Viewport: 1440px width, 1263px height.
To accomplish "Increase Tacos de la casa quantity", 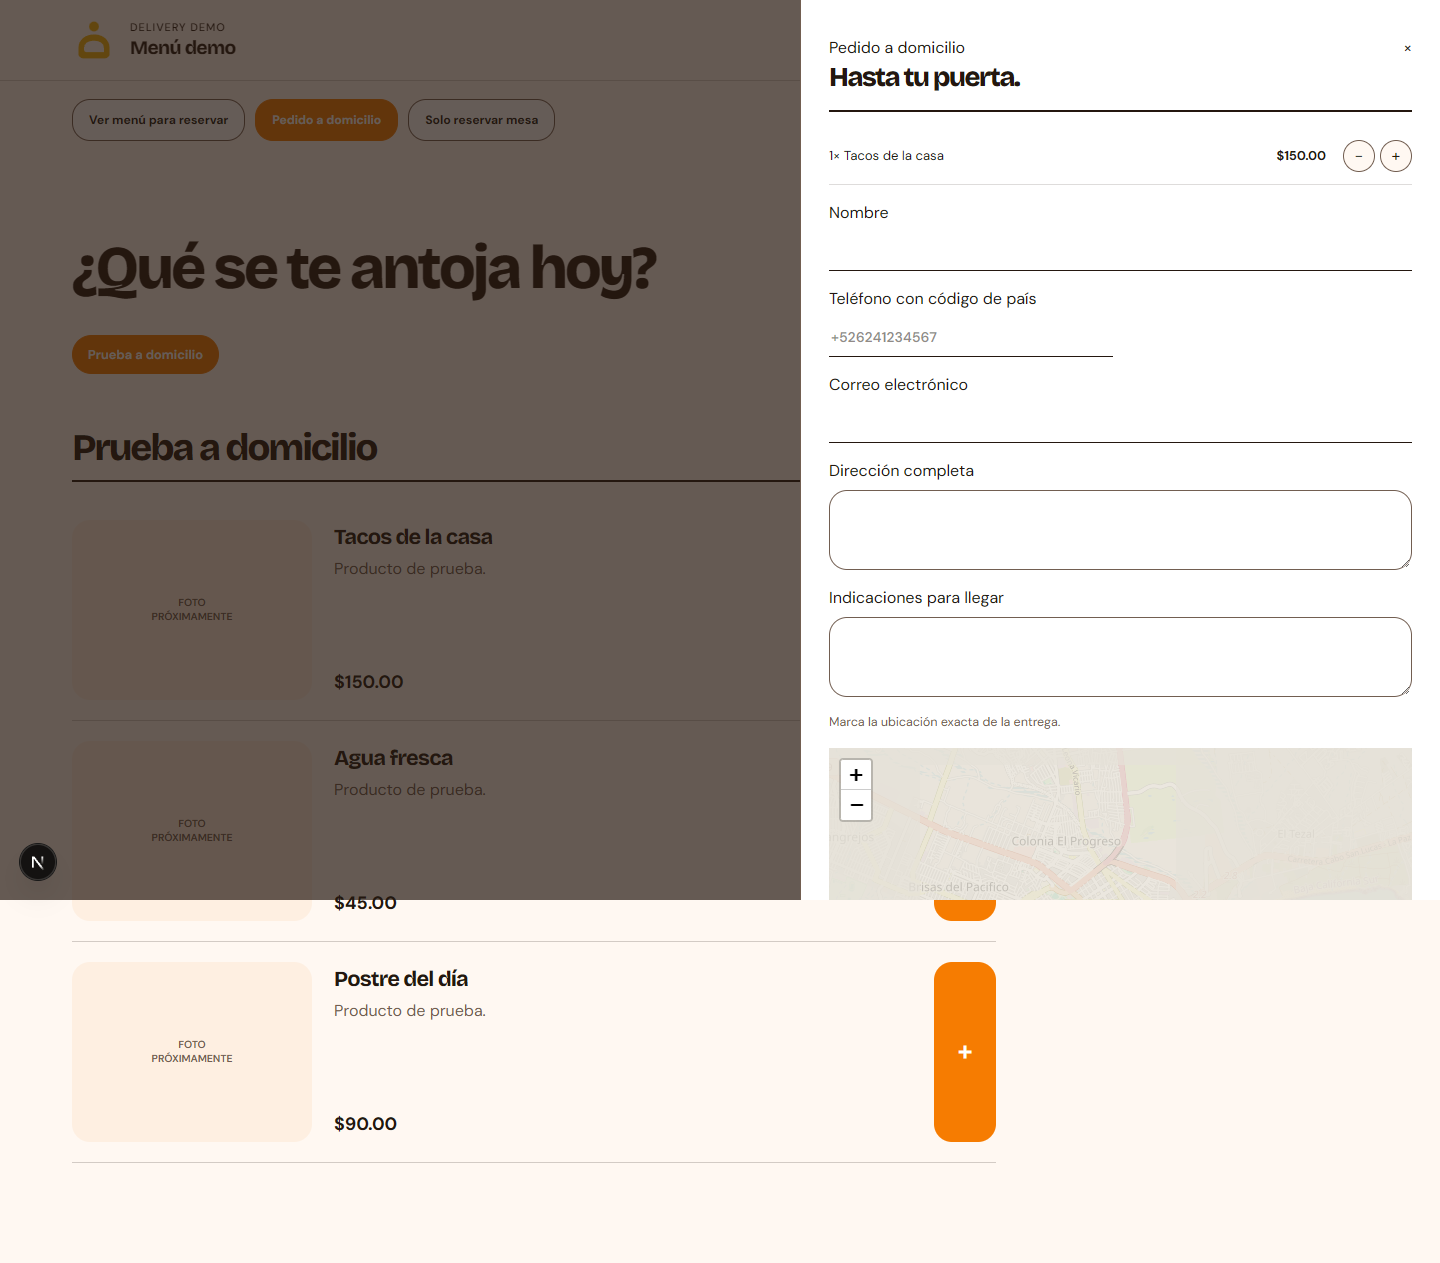I will tap(1396, 156).
